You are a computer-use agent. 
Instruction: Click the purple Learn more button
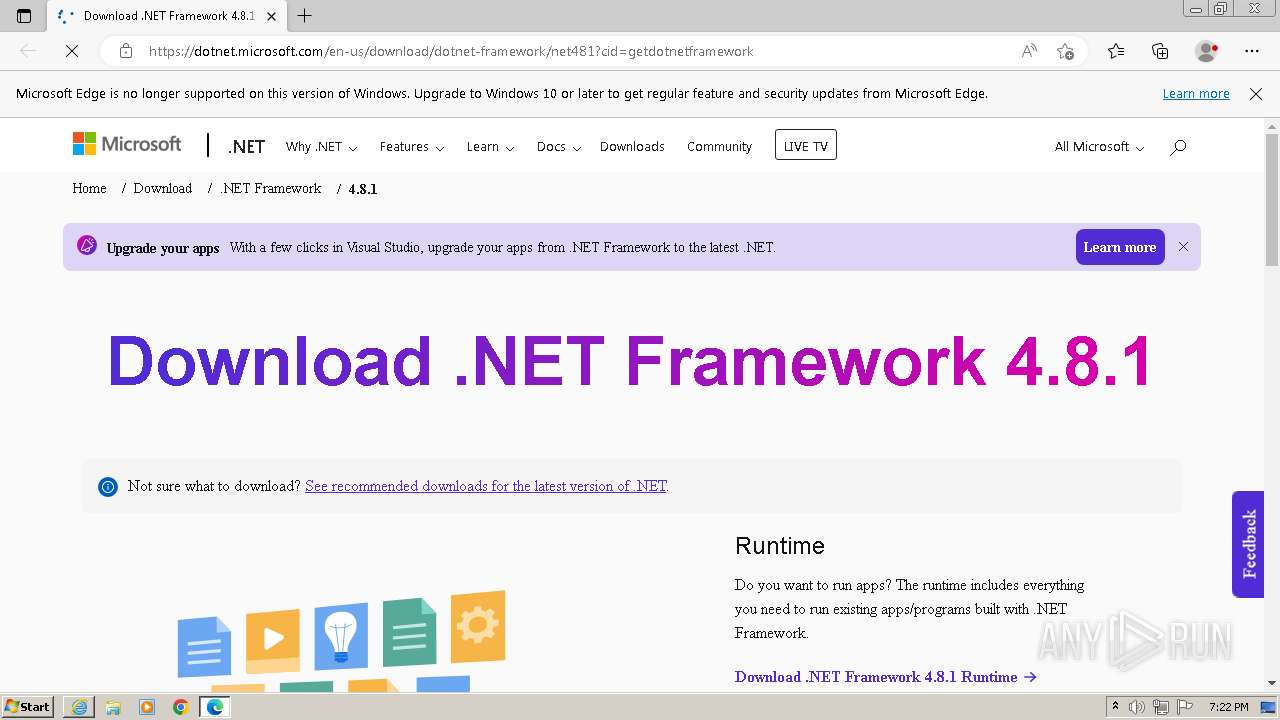click(x=1120, y=247)
